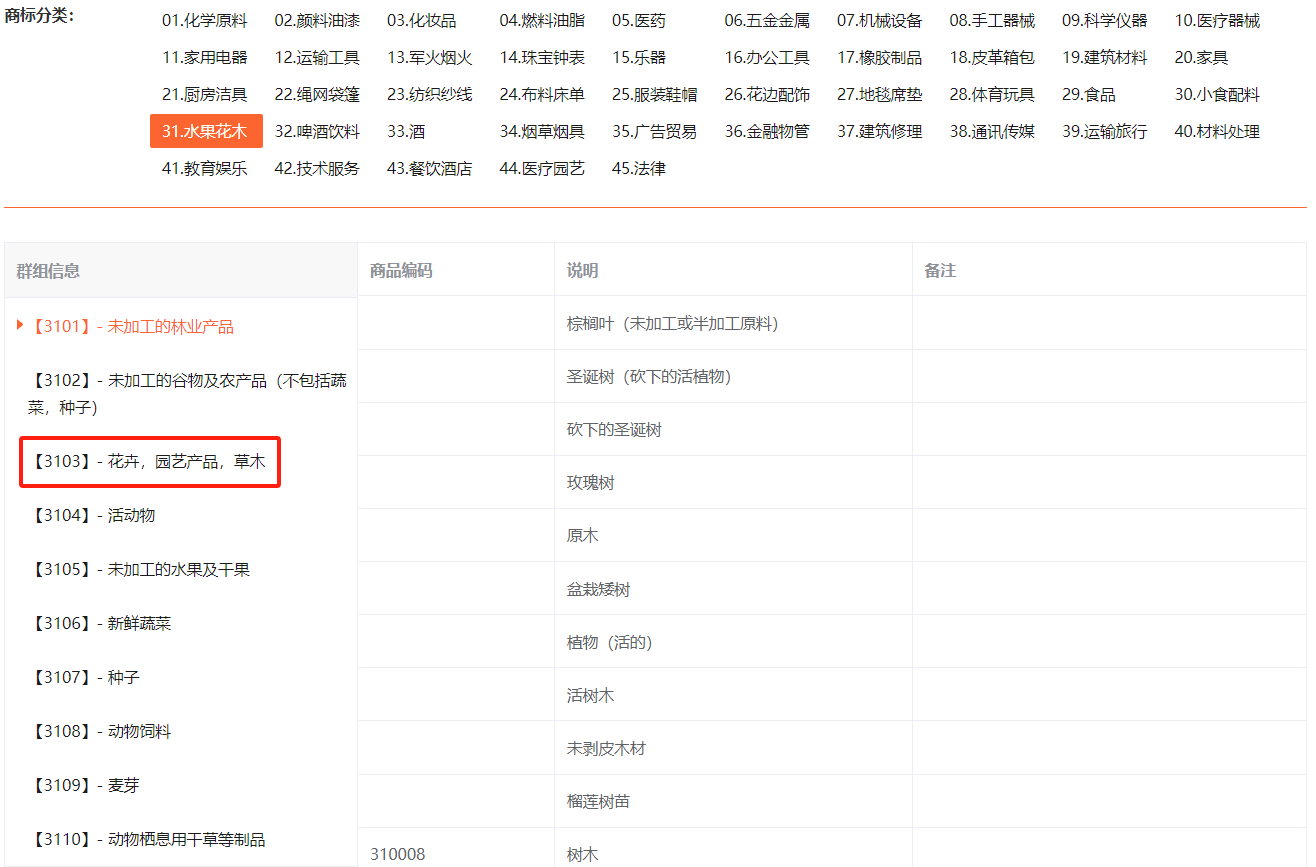Image resolution: width=1316 pixels, height=867 pixels.
Task: Click product code 310008
Action: pyautogui.click(x=398, y=854)
